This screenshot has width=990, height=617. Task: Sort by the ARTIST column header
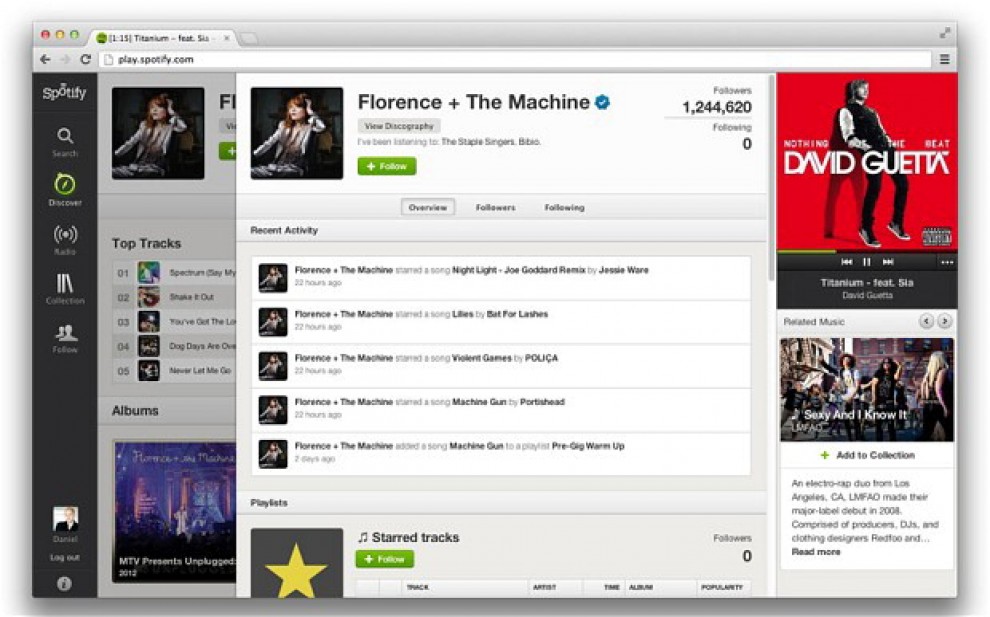544,587
